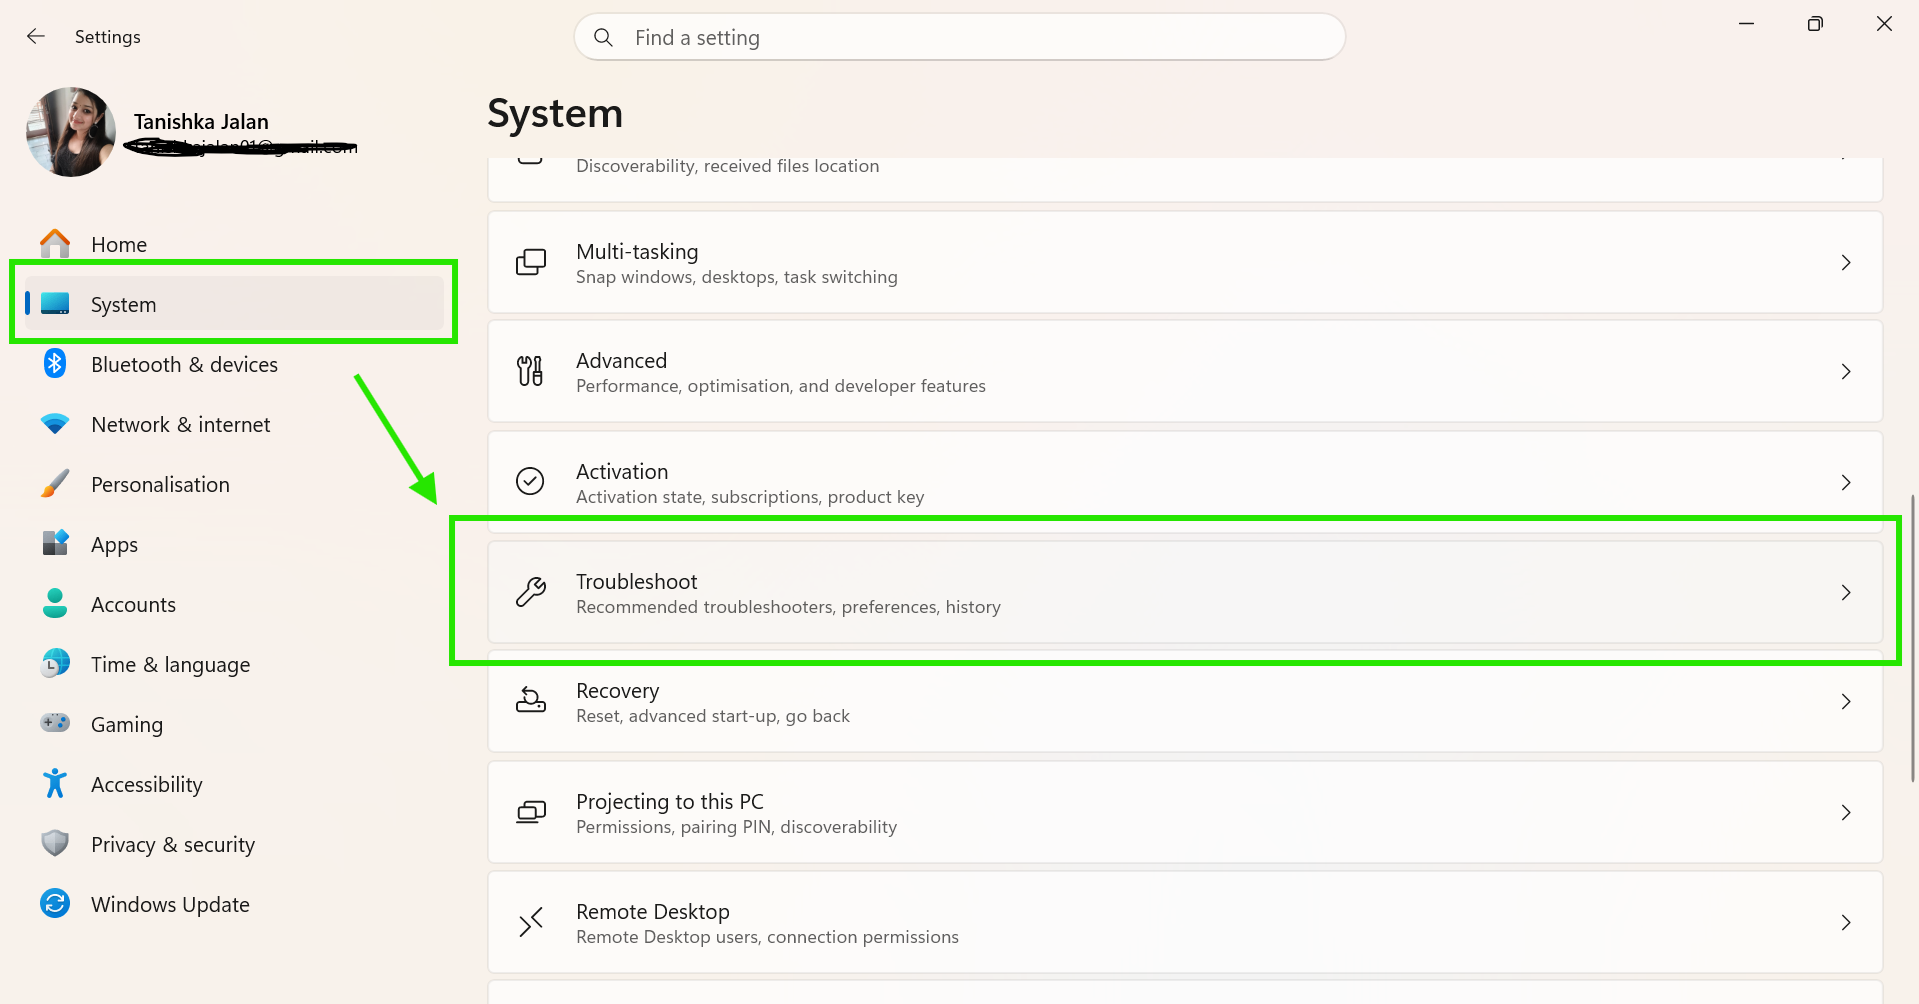
Task: Click the Accessibility figure icon
Action: tap(55, 783)
